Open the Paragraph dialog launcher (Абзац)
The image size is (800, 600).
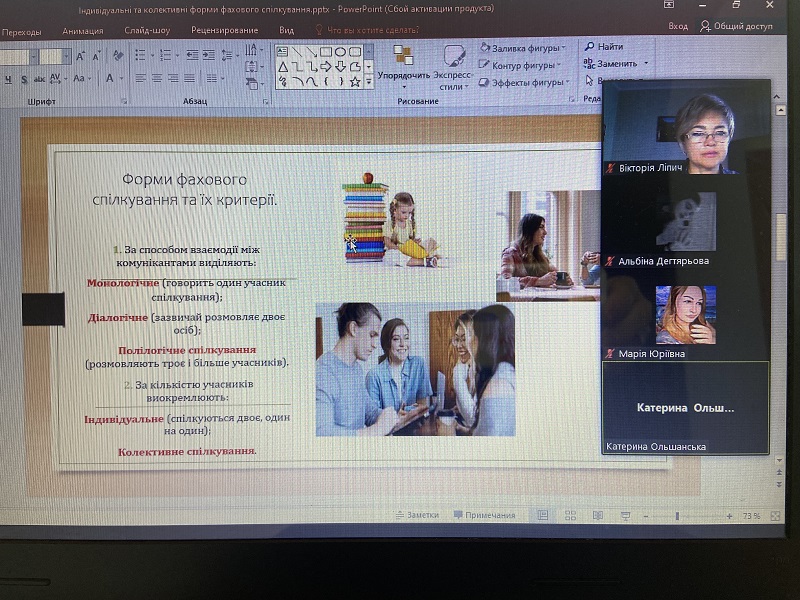coord(266,102)
